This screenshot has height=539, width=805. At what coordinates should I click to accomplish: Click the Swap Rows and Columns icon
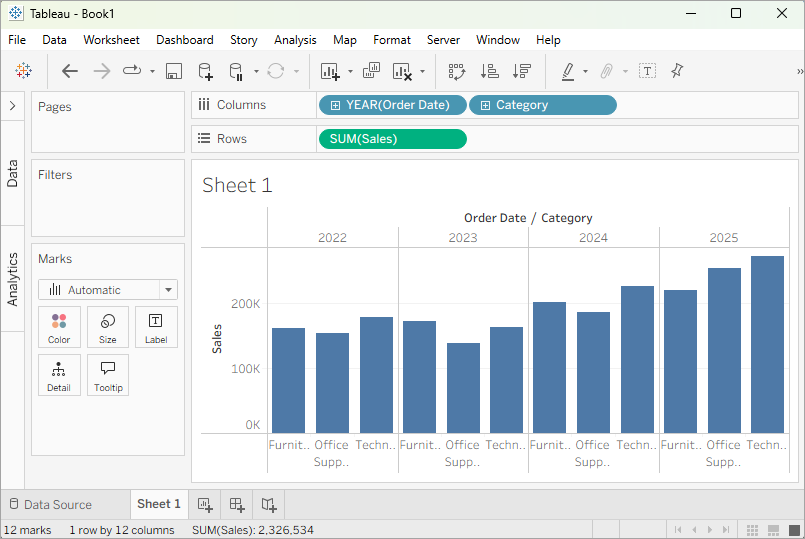click(457, 71)
